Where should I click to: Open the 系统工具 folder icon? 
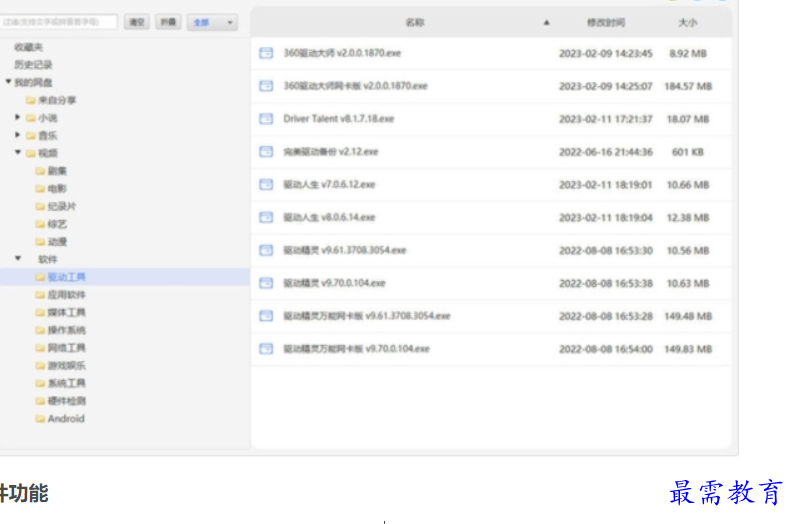coord(40,383)
